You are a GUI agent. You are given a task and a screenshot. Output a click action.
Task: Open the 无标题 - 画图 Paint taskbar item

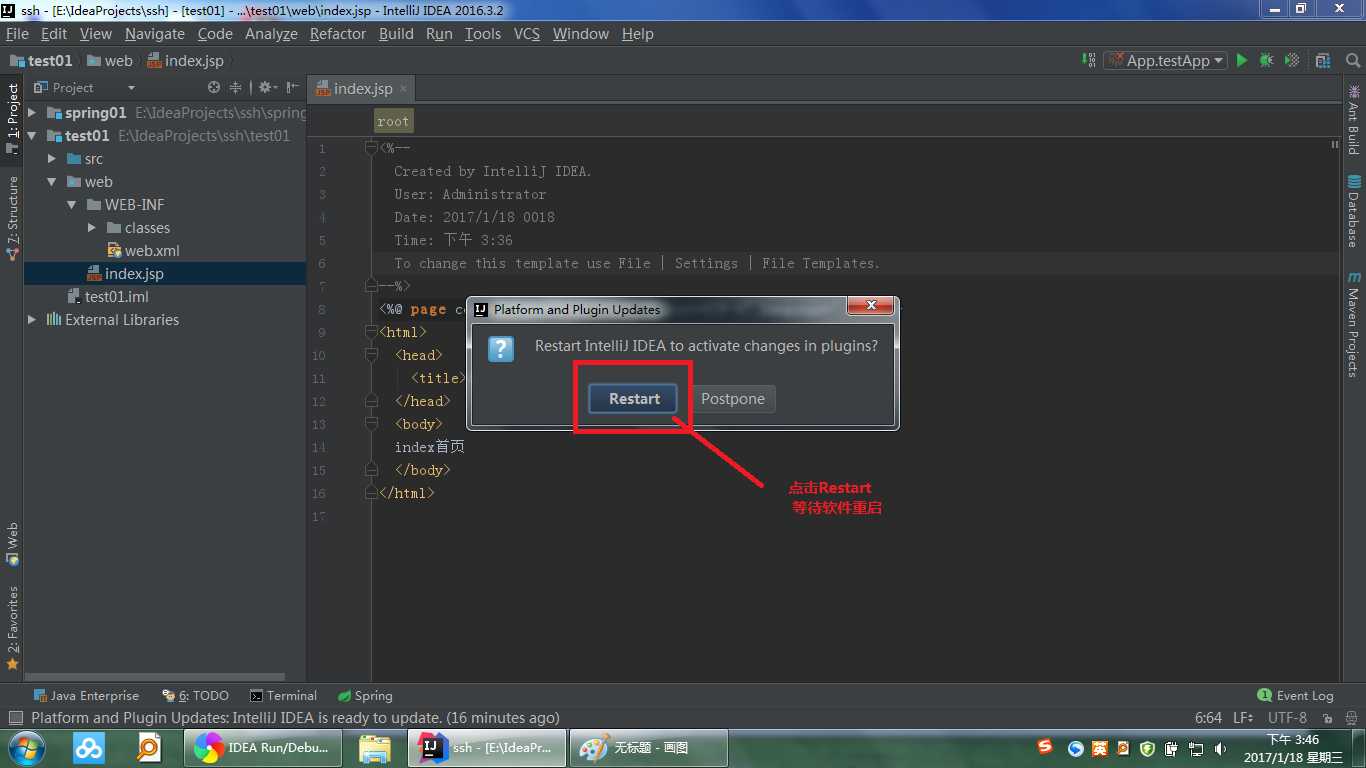[649, 747]
